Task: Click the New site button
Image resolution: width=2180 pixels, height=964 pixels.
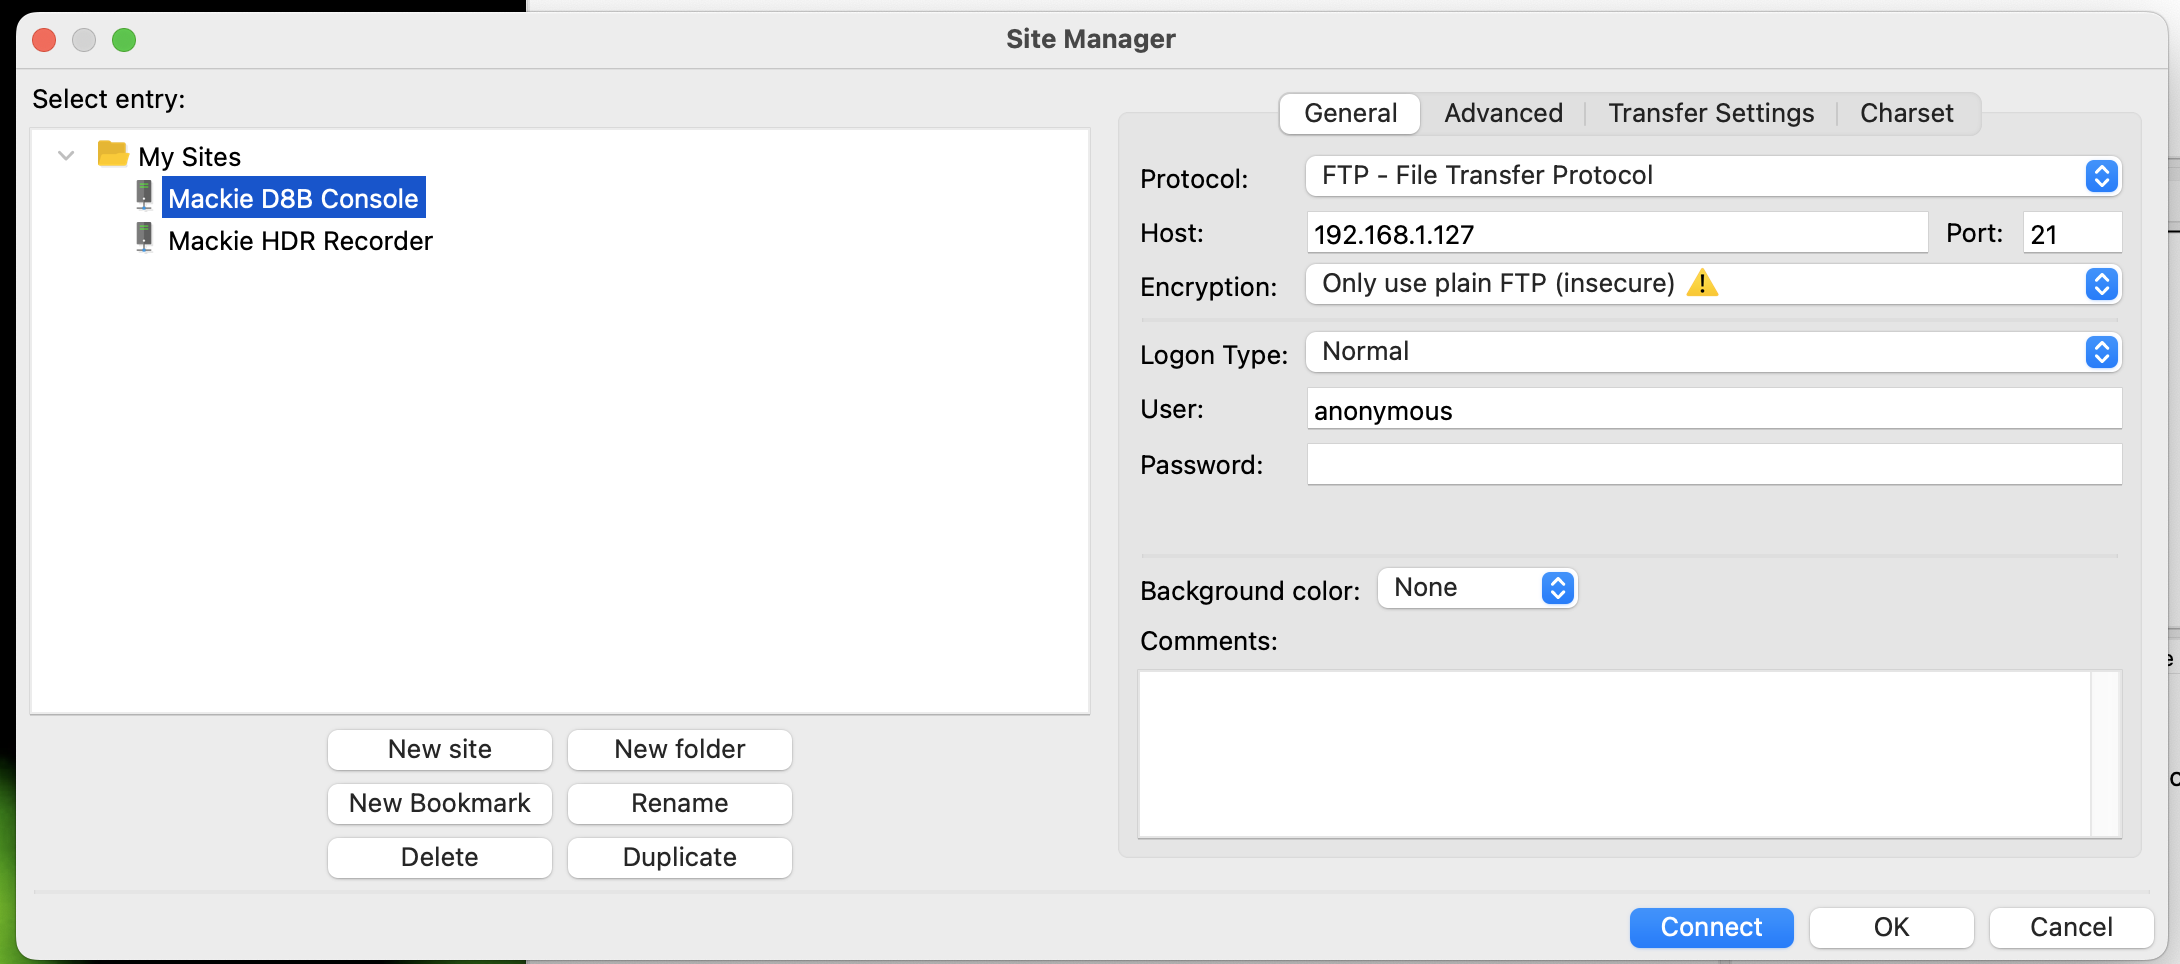Action: 440,750
